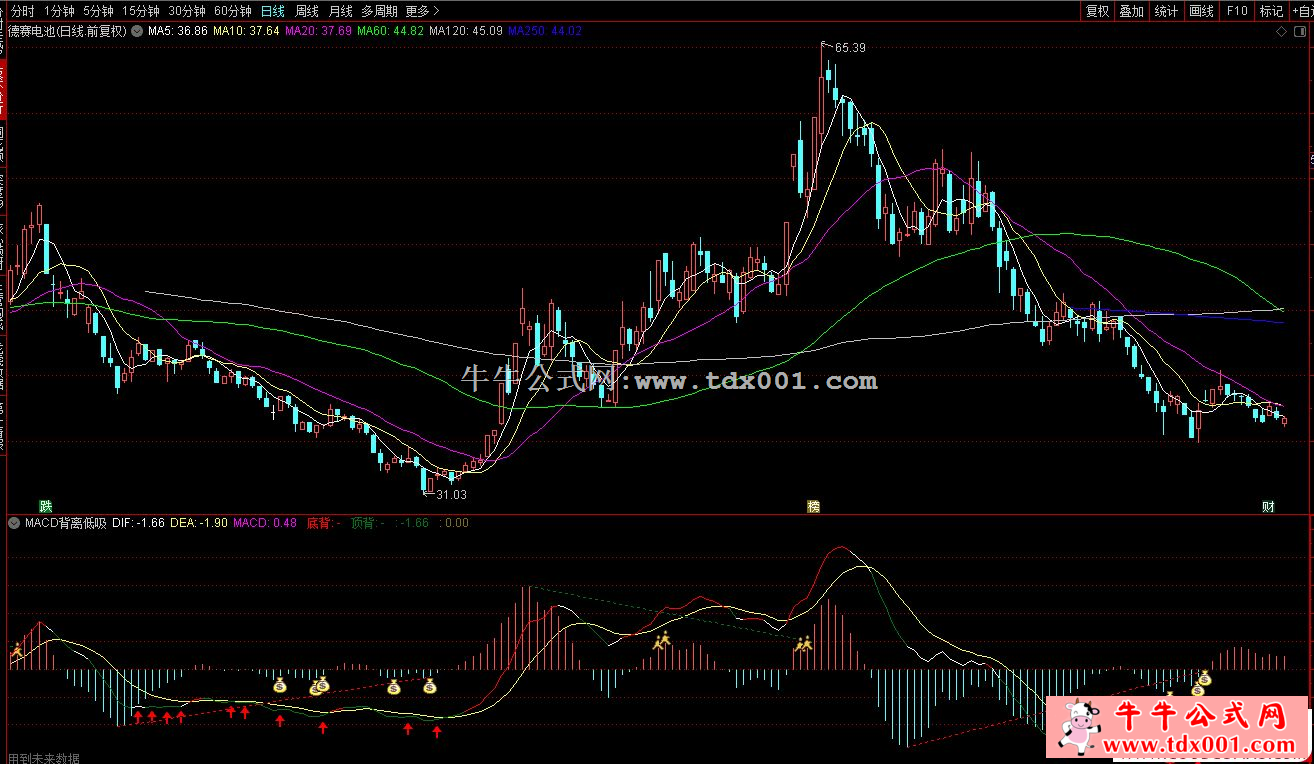Activate the 画线 drawing tool
The height and width of the screenshot is (764, 1314).
pyautogui.click(x=1201, y=11)
